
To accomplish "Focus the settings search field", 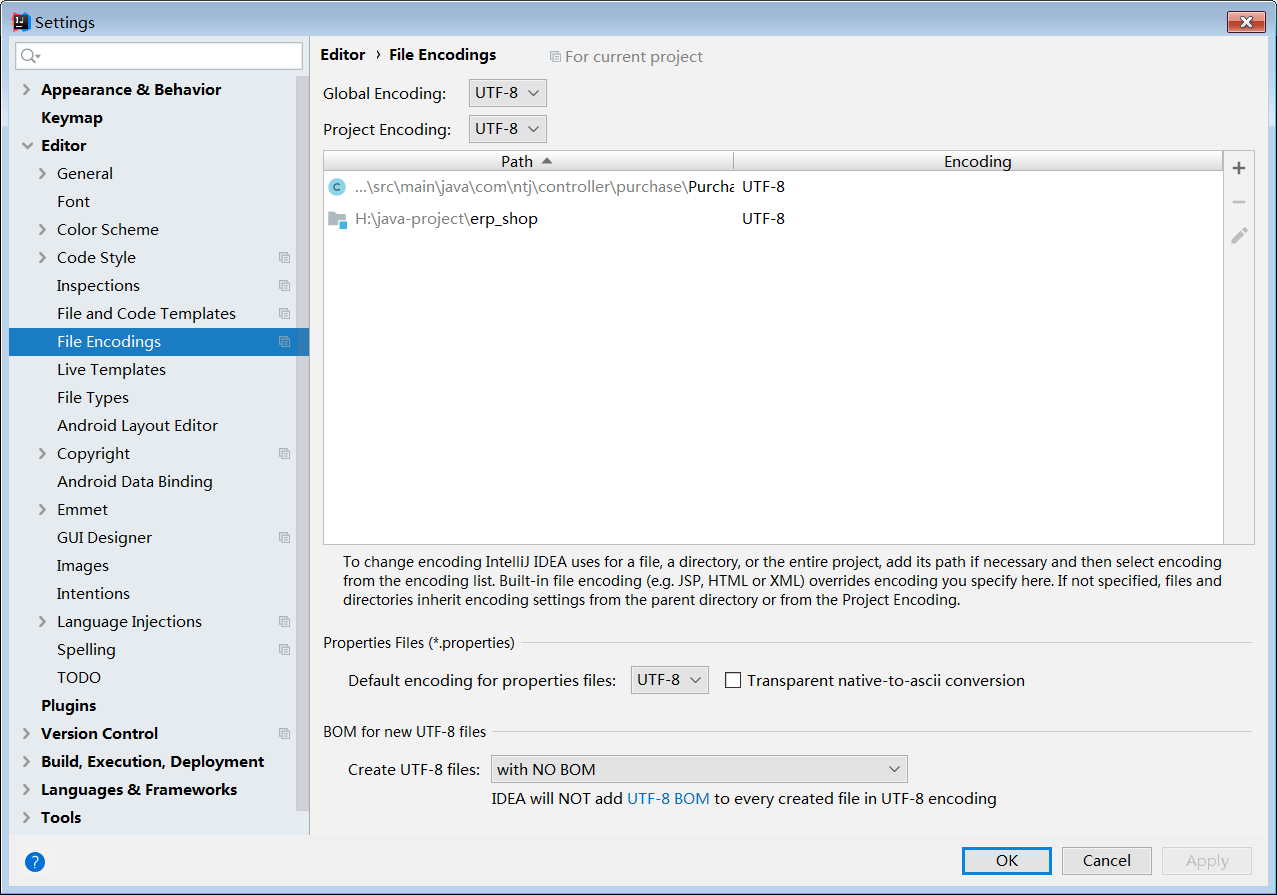I will (x=159, y=56).
